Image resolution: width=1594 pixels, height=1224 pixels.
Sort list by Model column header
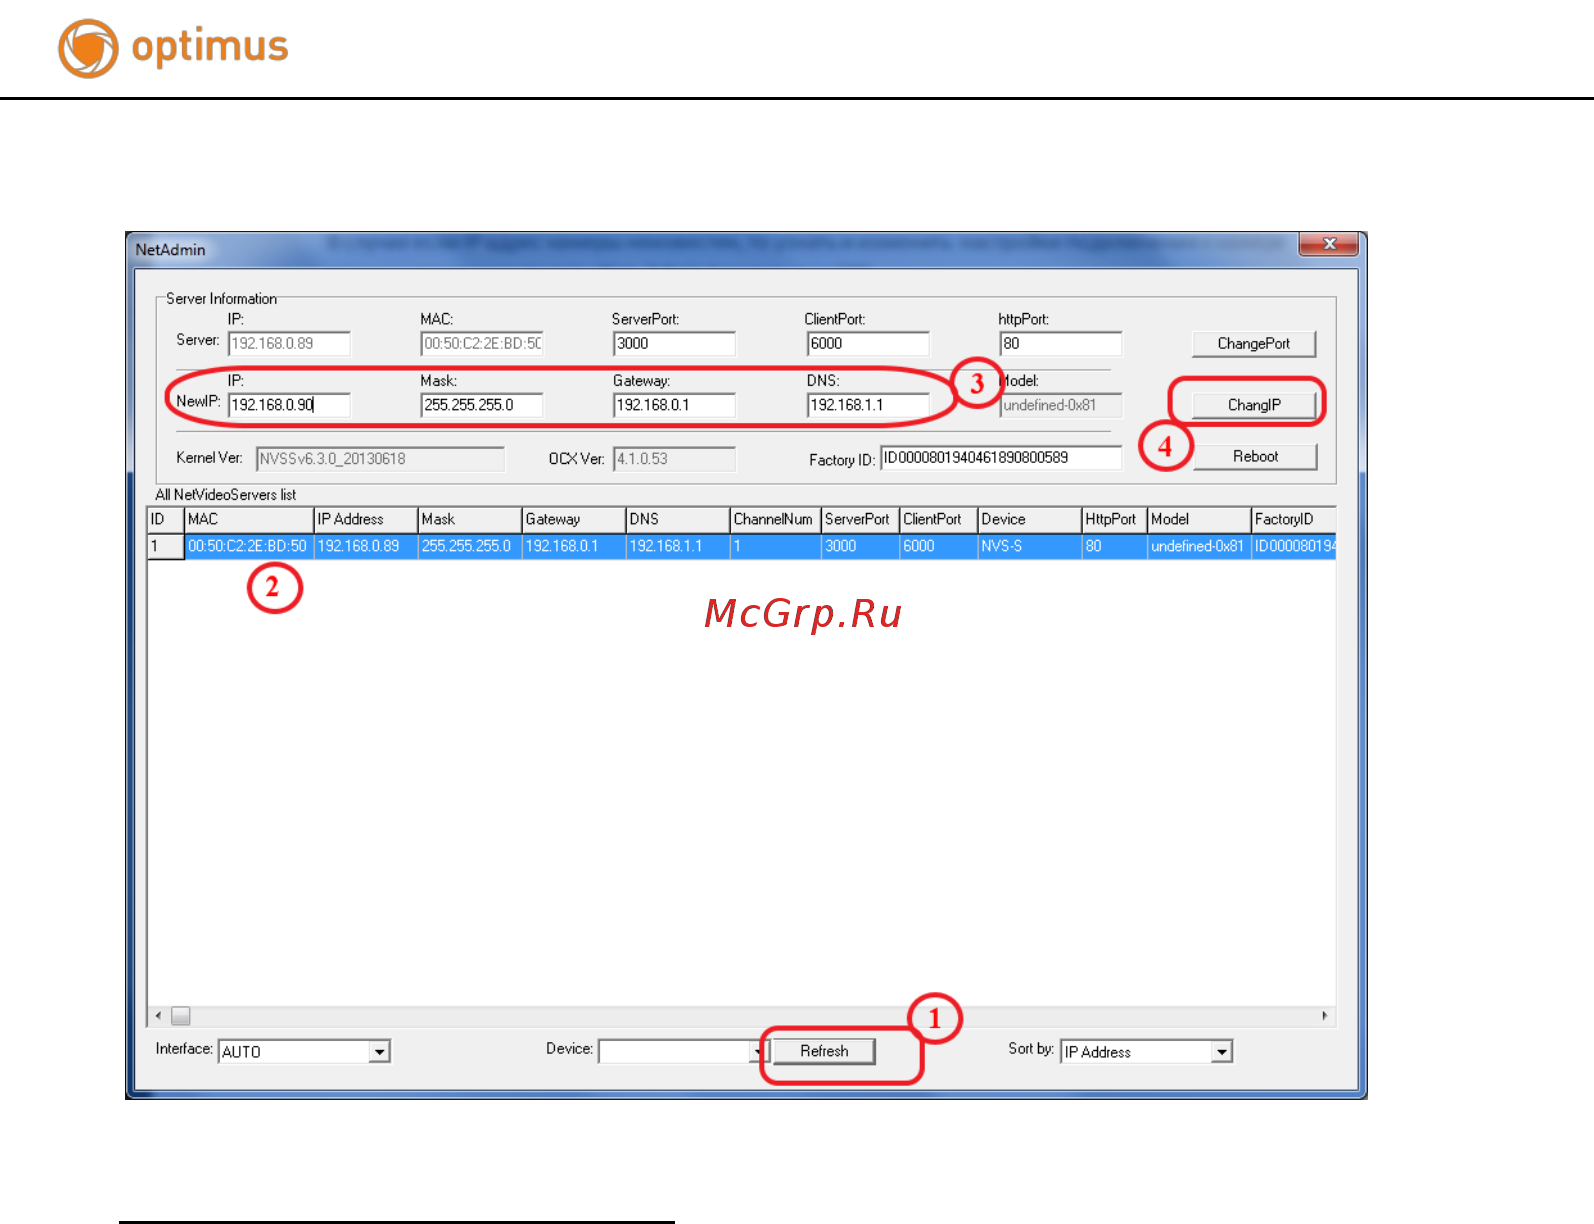pos(1199,519)
